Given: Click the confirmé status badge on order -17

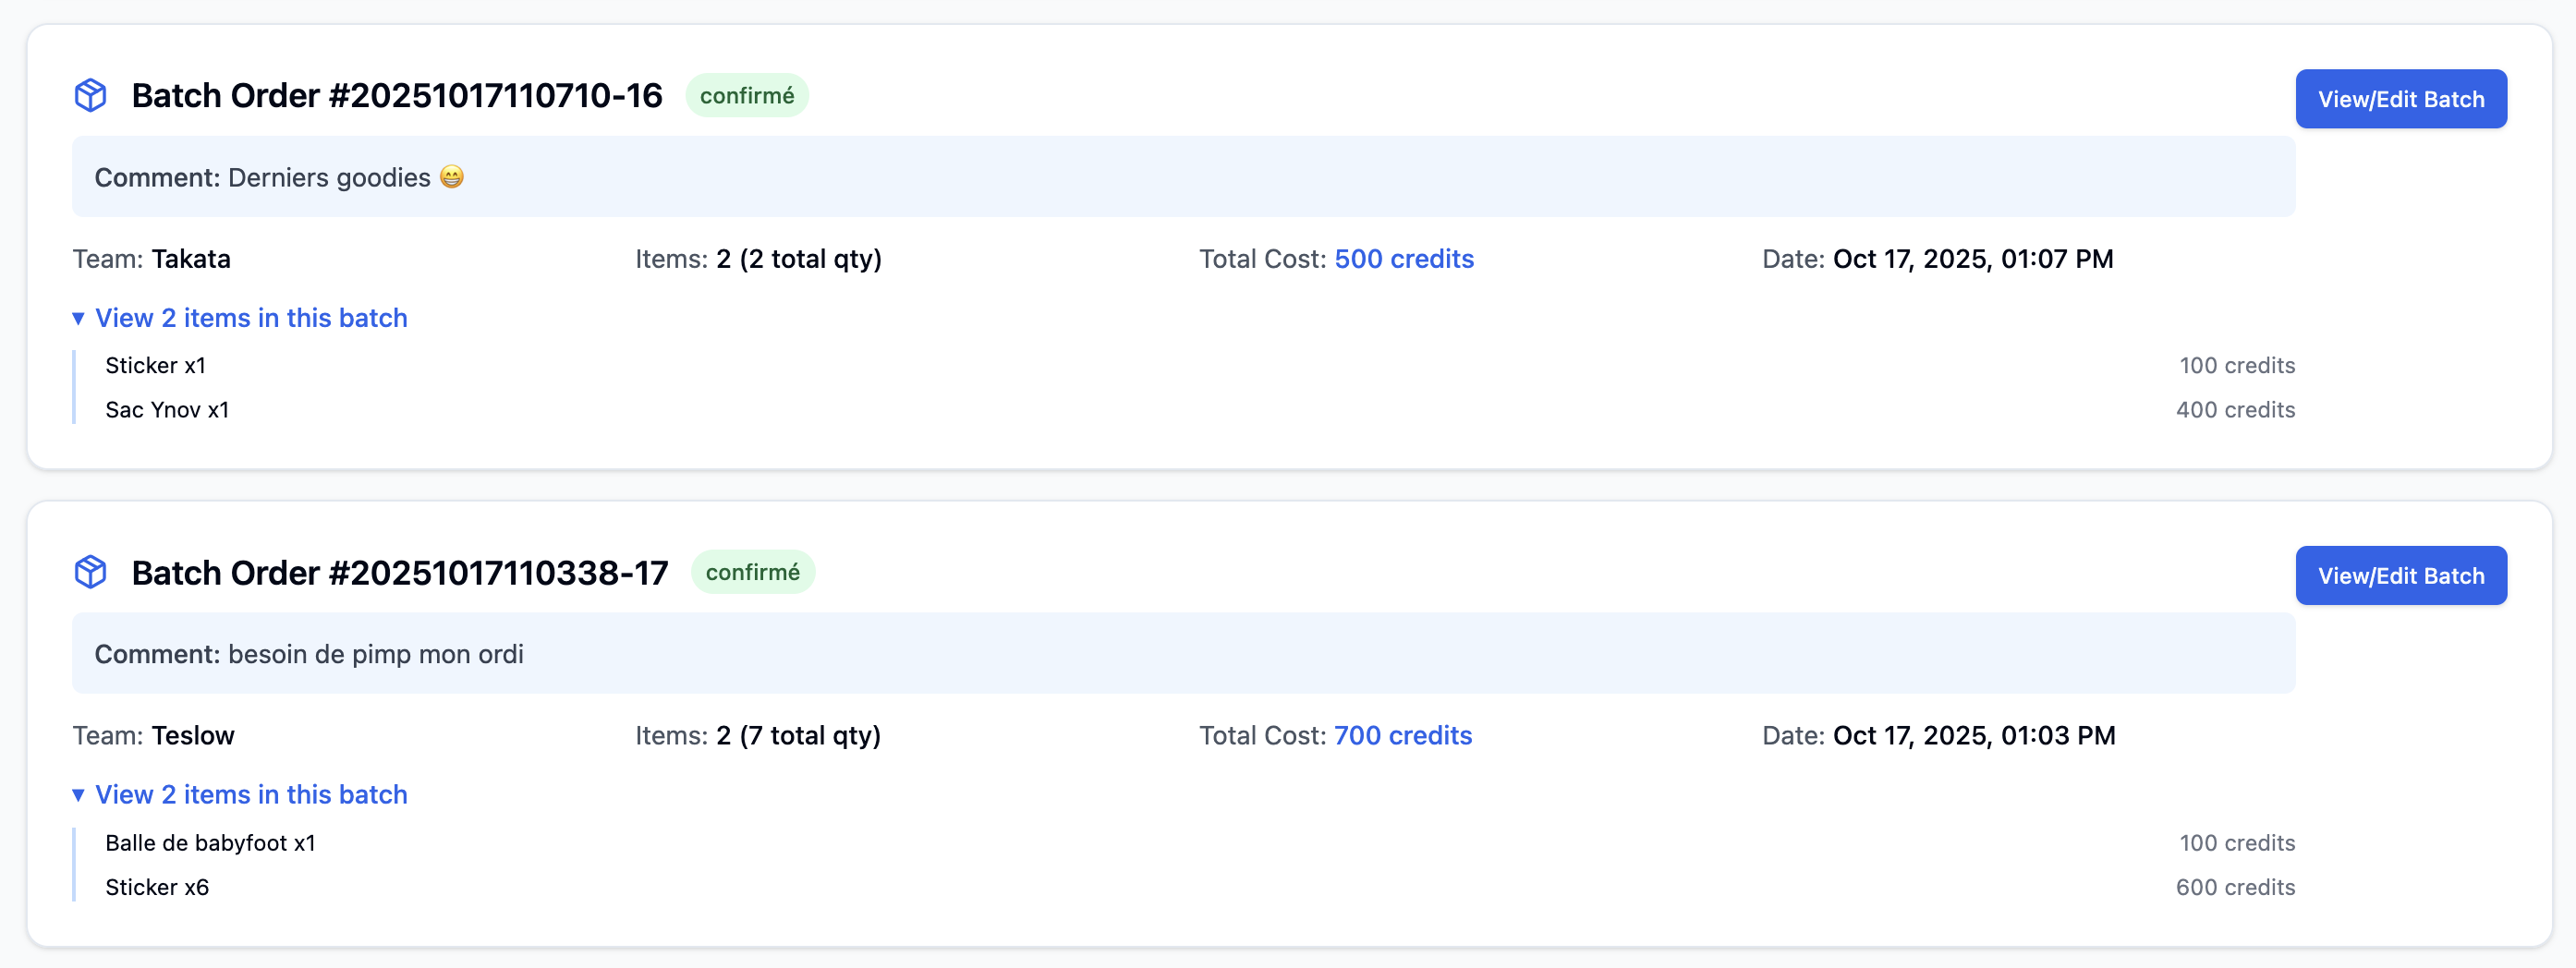Looking at the screenshot, I should pos(752,573).
